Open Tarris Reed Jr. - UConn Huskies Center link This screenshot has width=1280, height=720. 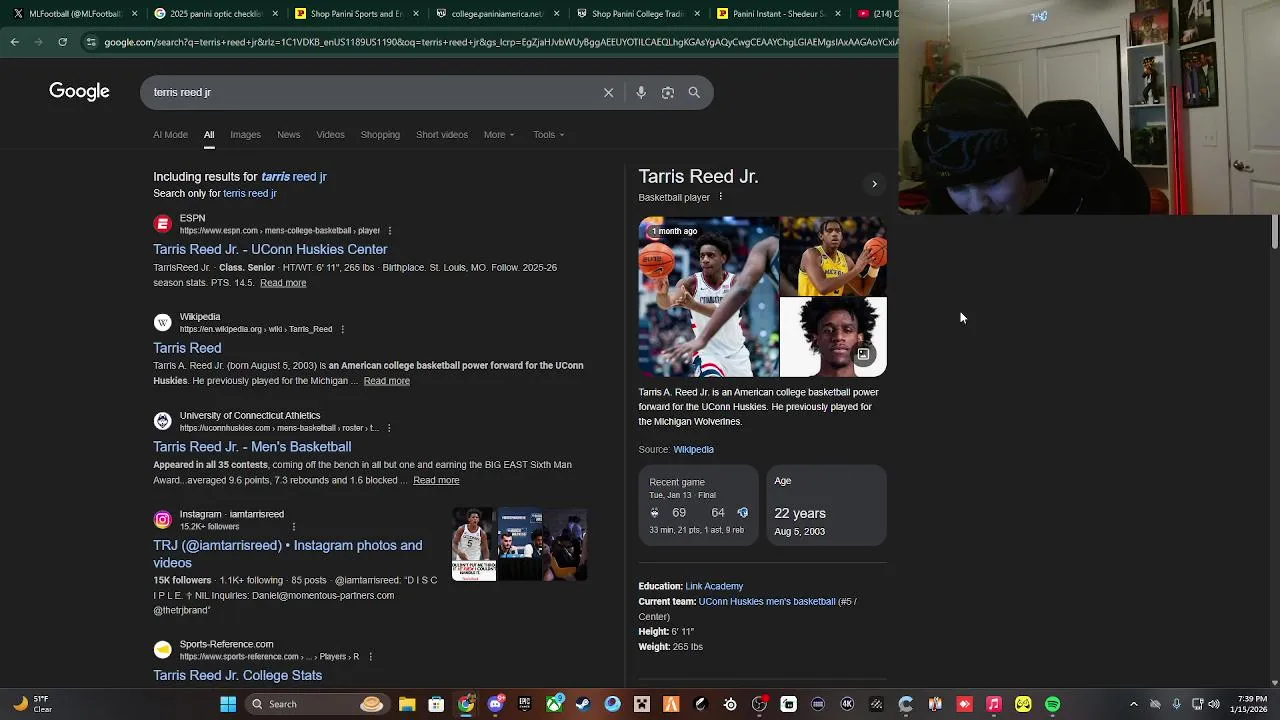point(270,249)
